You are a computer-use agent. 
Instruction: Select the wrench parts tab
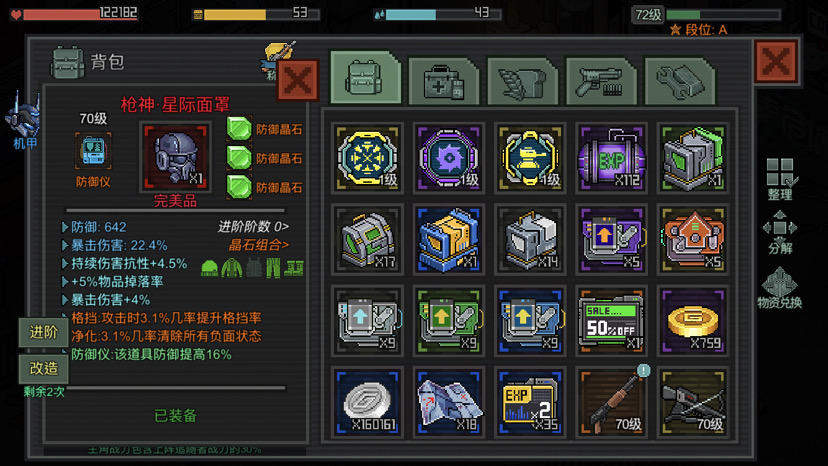click(x=680, y=81)
